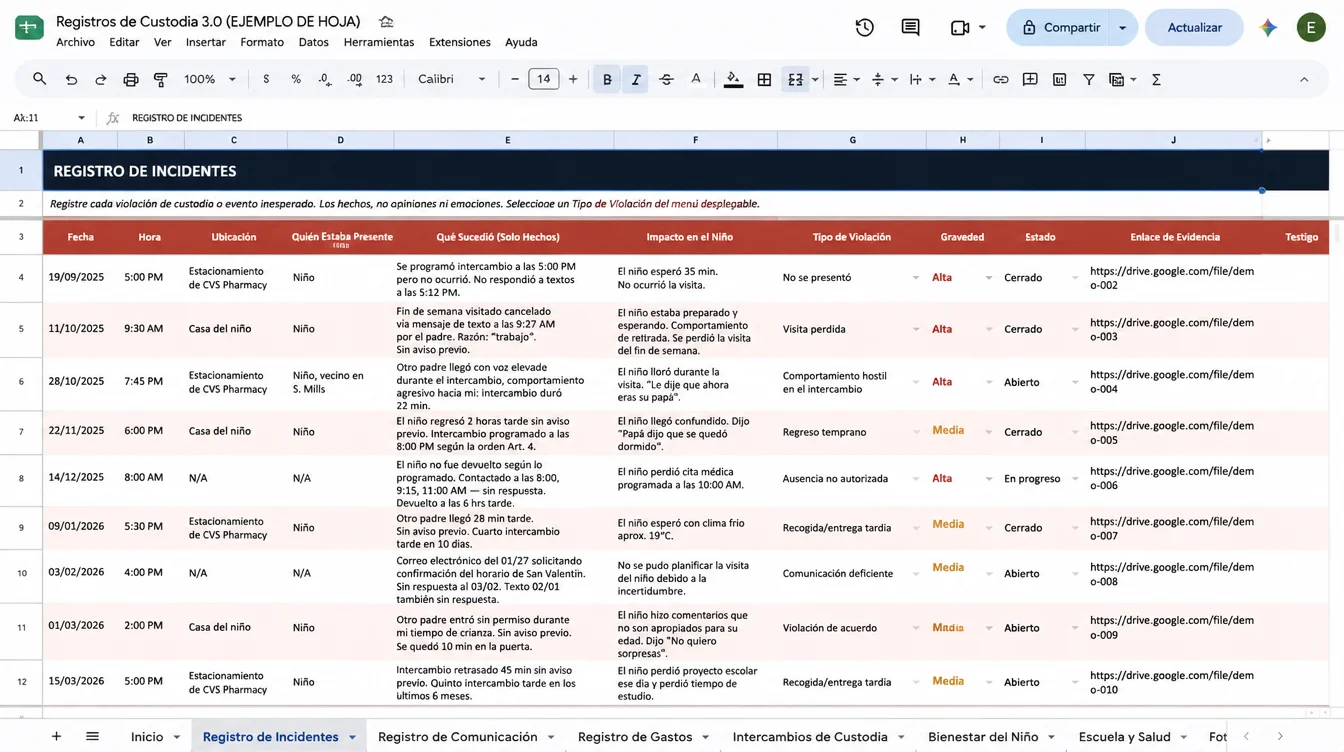Merge the selected cells
Image resolution: width=1344 pixels, height=752 pixels.
pos(796,79)
